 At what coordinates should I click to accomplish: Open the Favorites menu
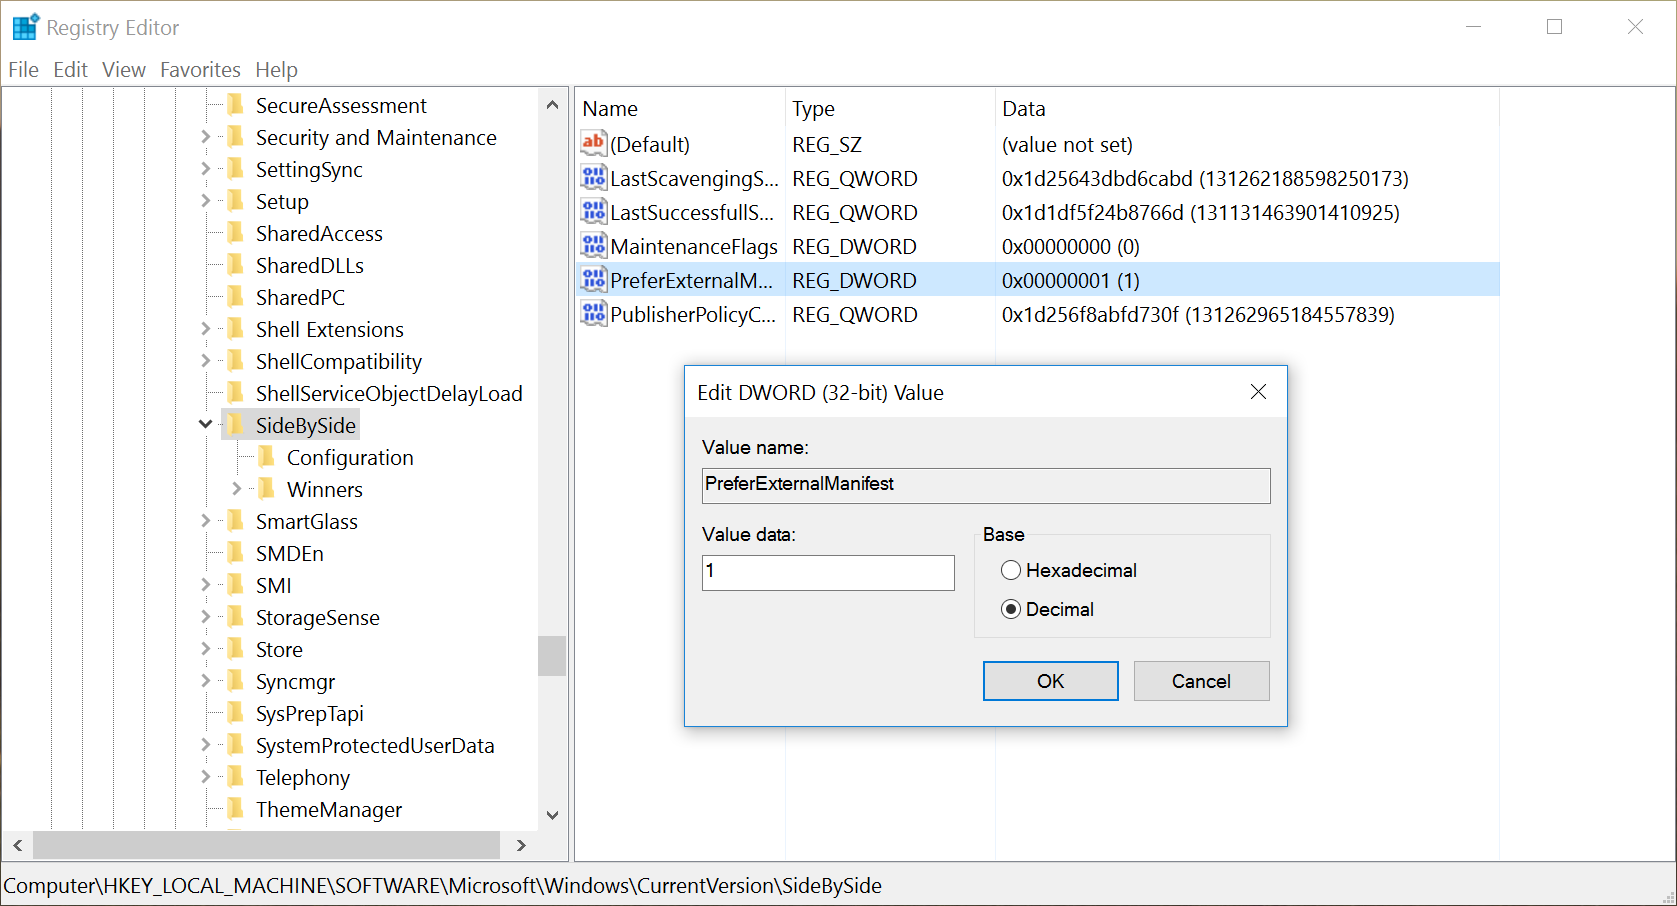pos(200,69)
